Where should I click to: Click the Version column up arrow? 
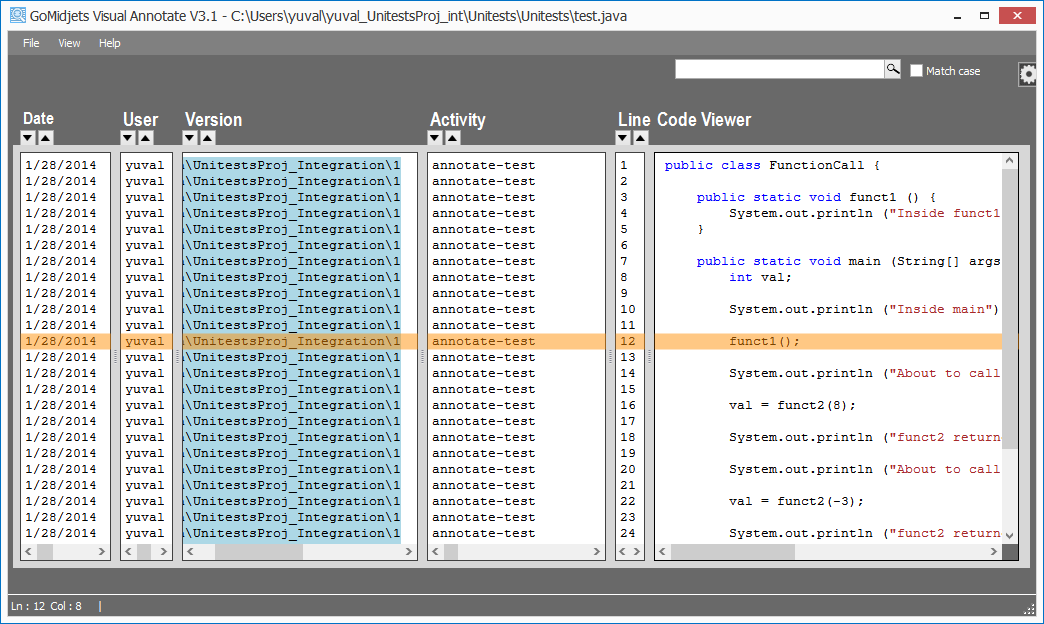click(208, 138)
